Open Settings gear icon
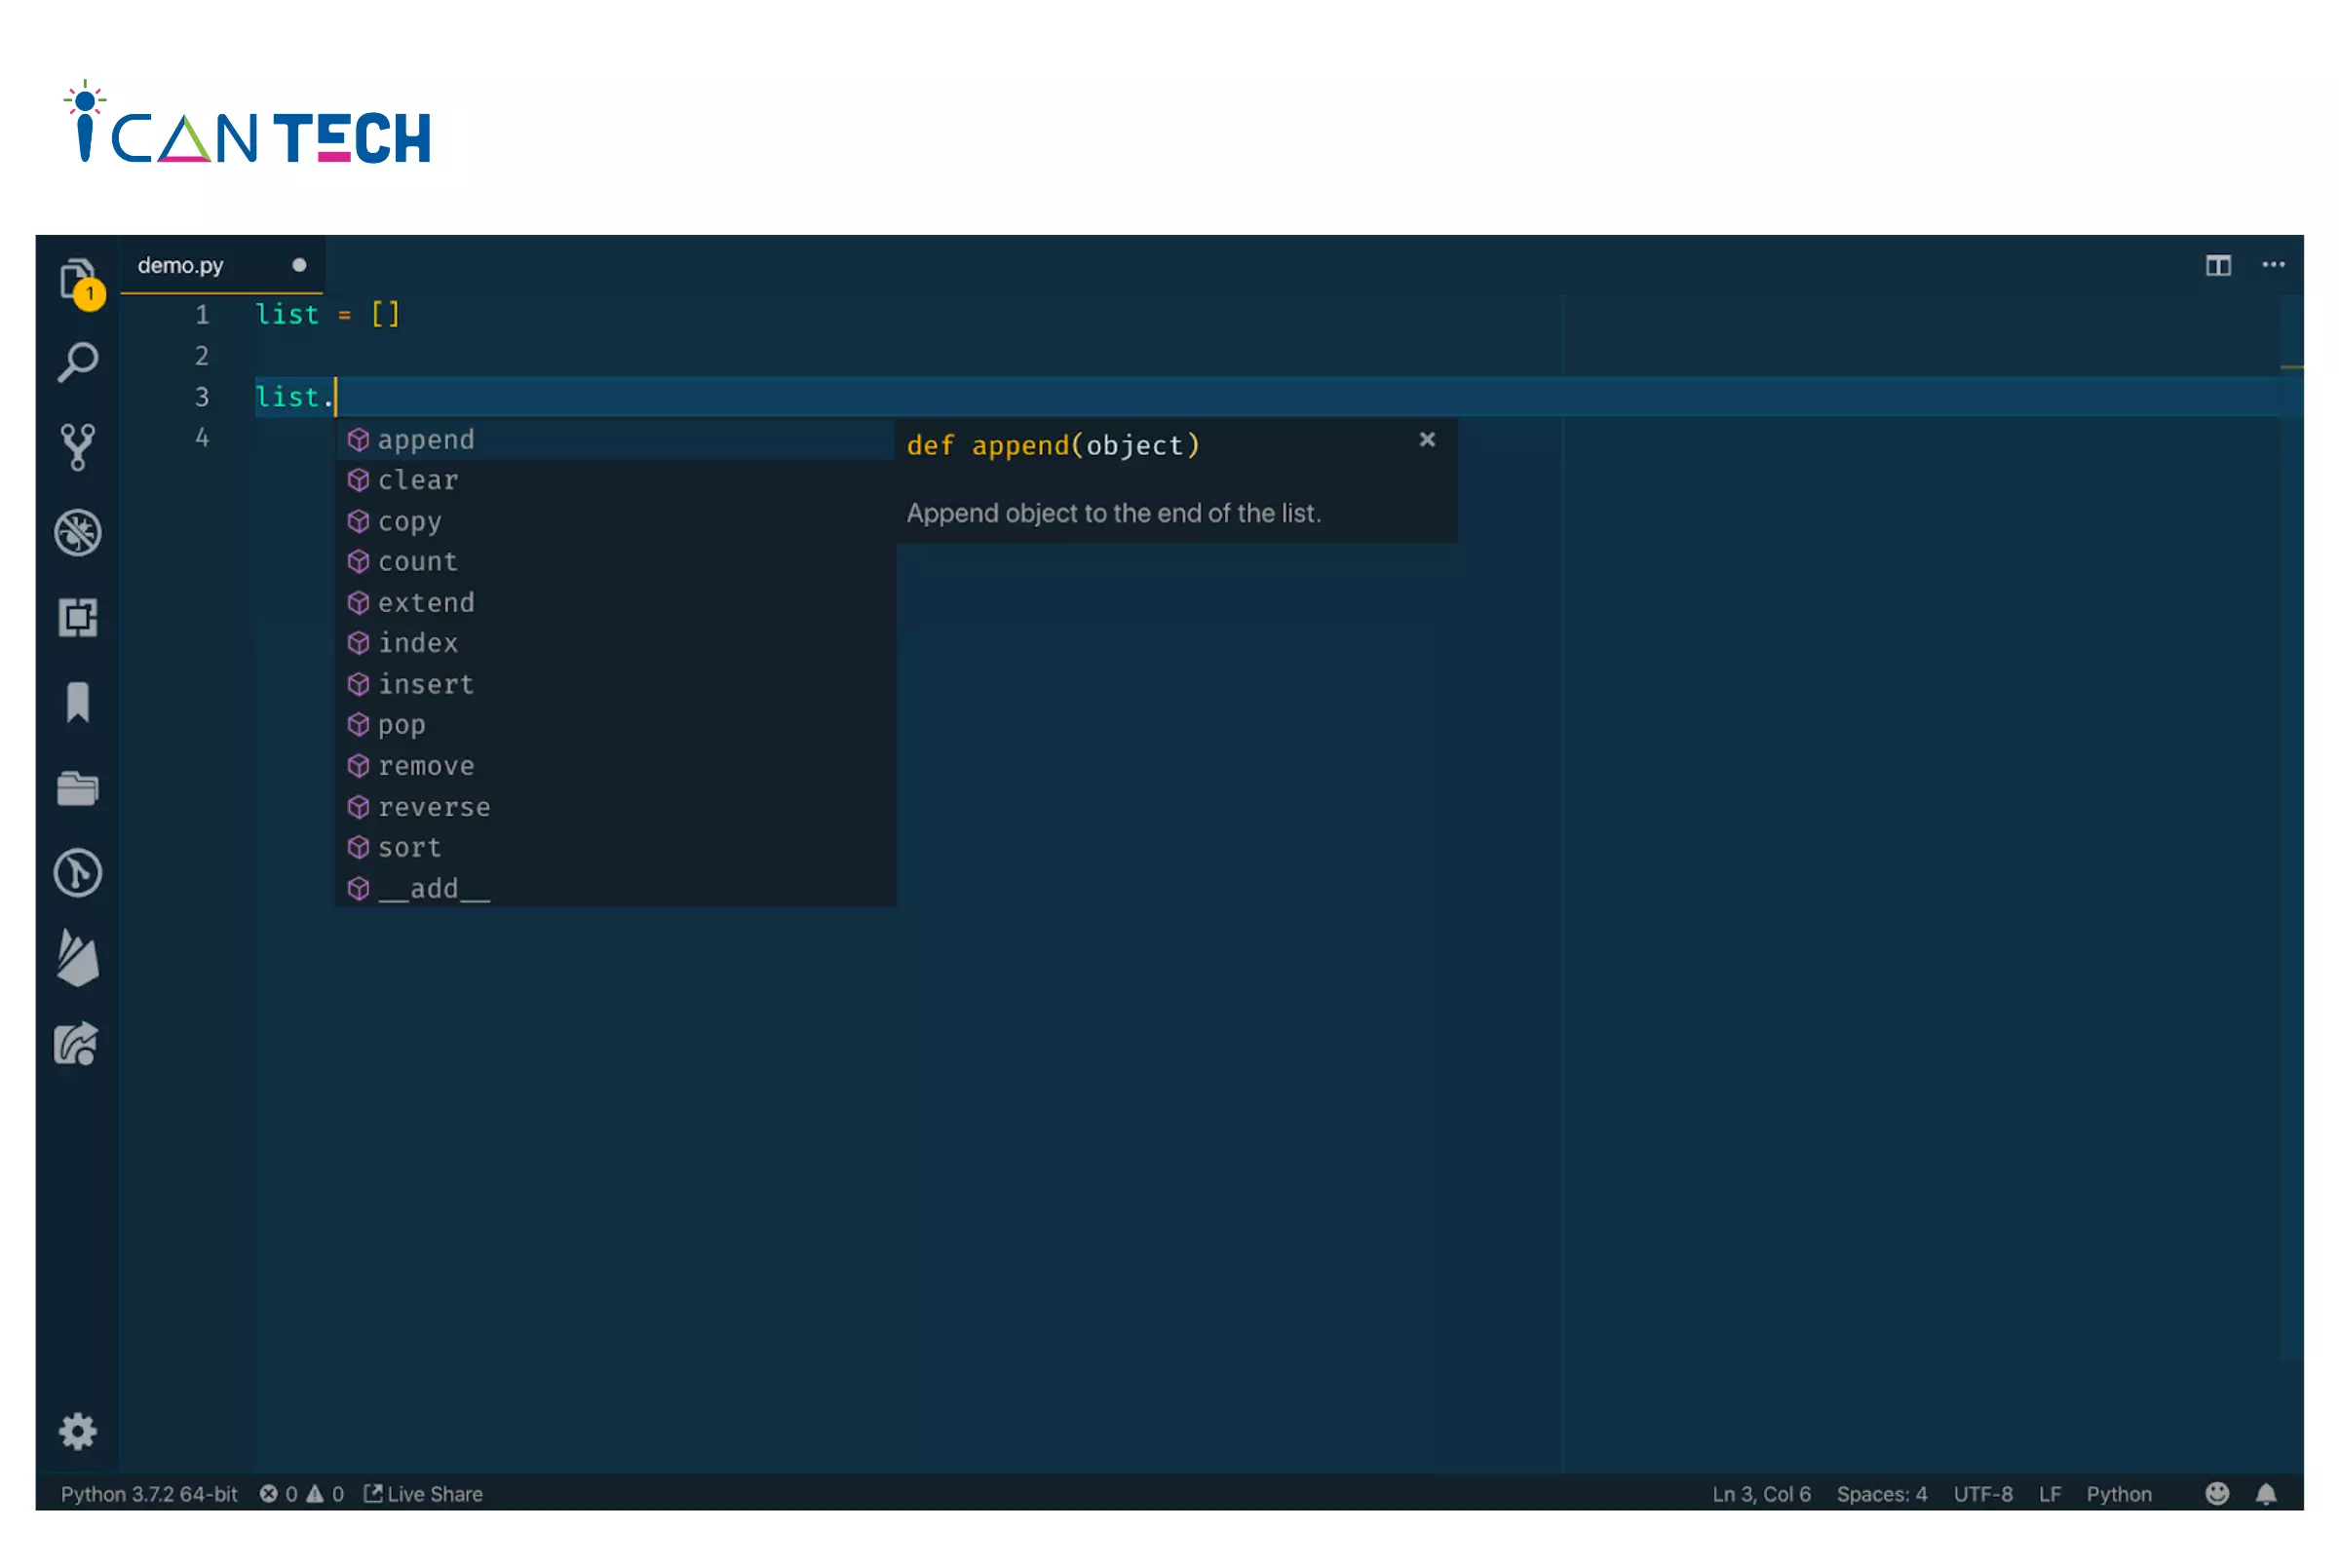2339x1568 pixels. tap(77, 1432)
